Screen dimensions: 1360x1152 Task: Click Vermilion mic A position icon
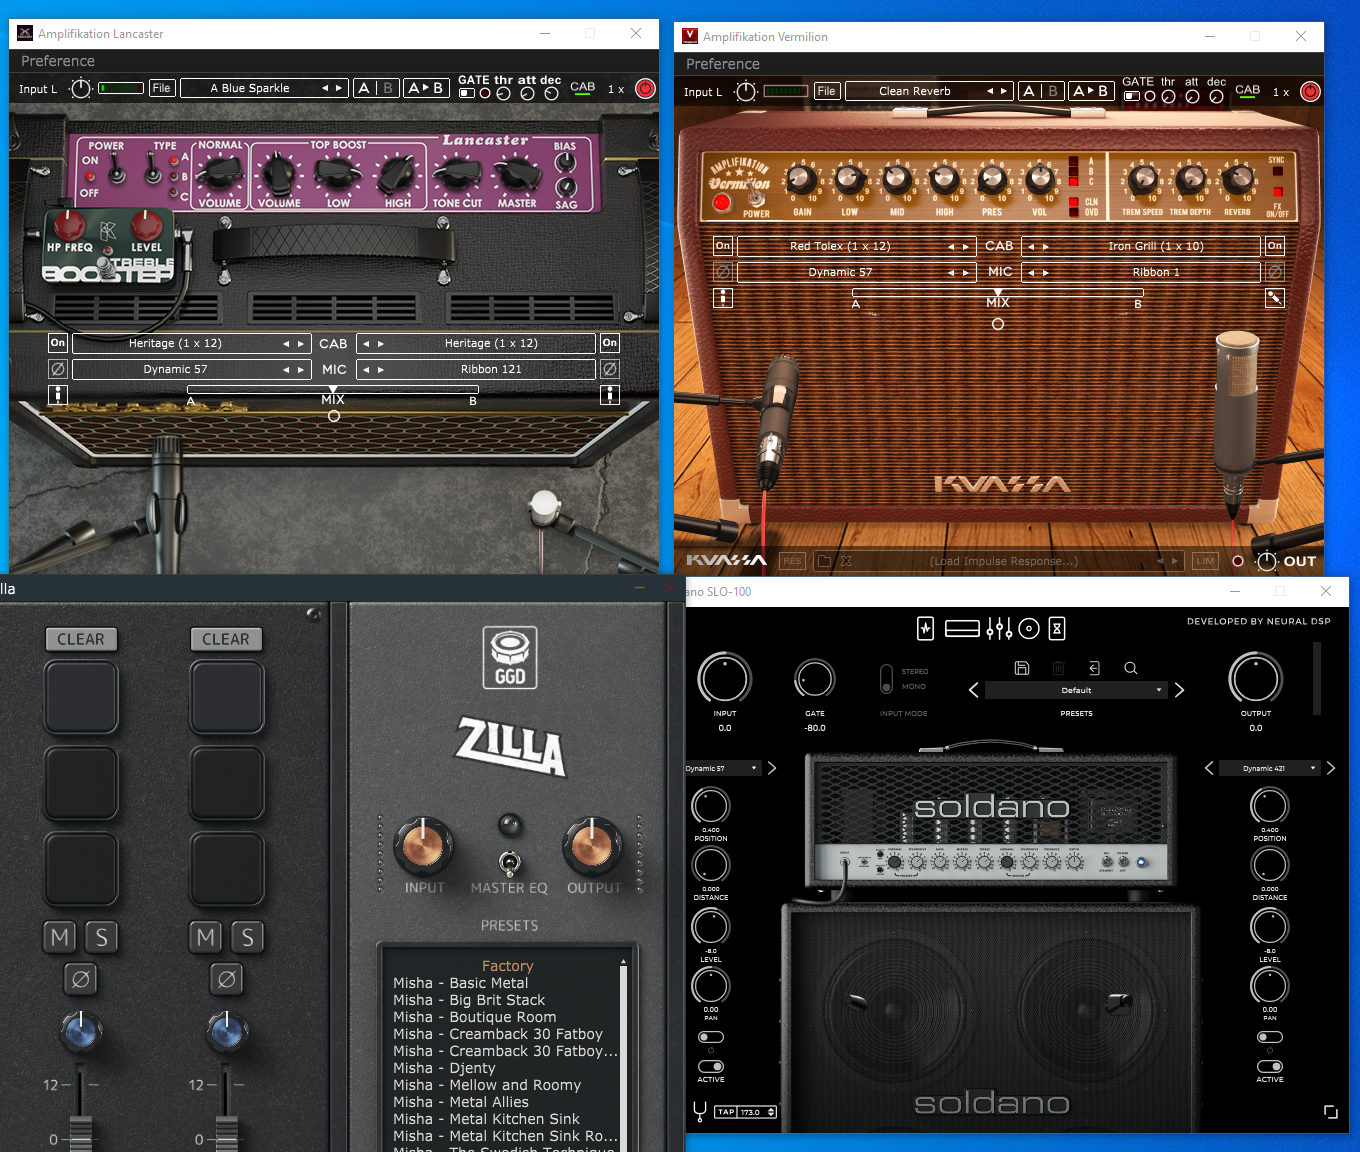point(723,298)
